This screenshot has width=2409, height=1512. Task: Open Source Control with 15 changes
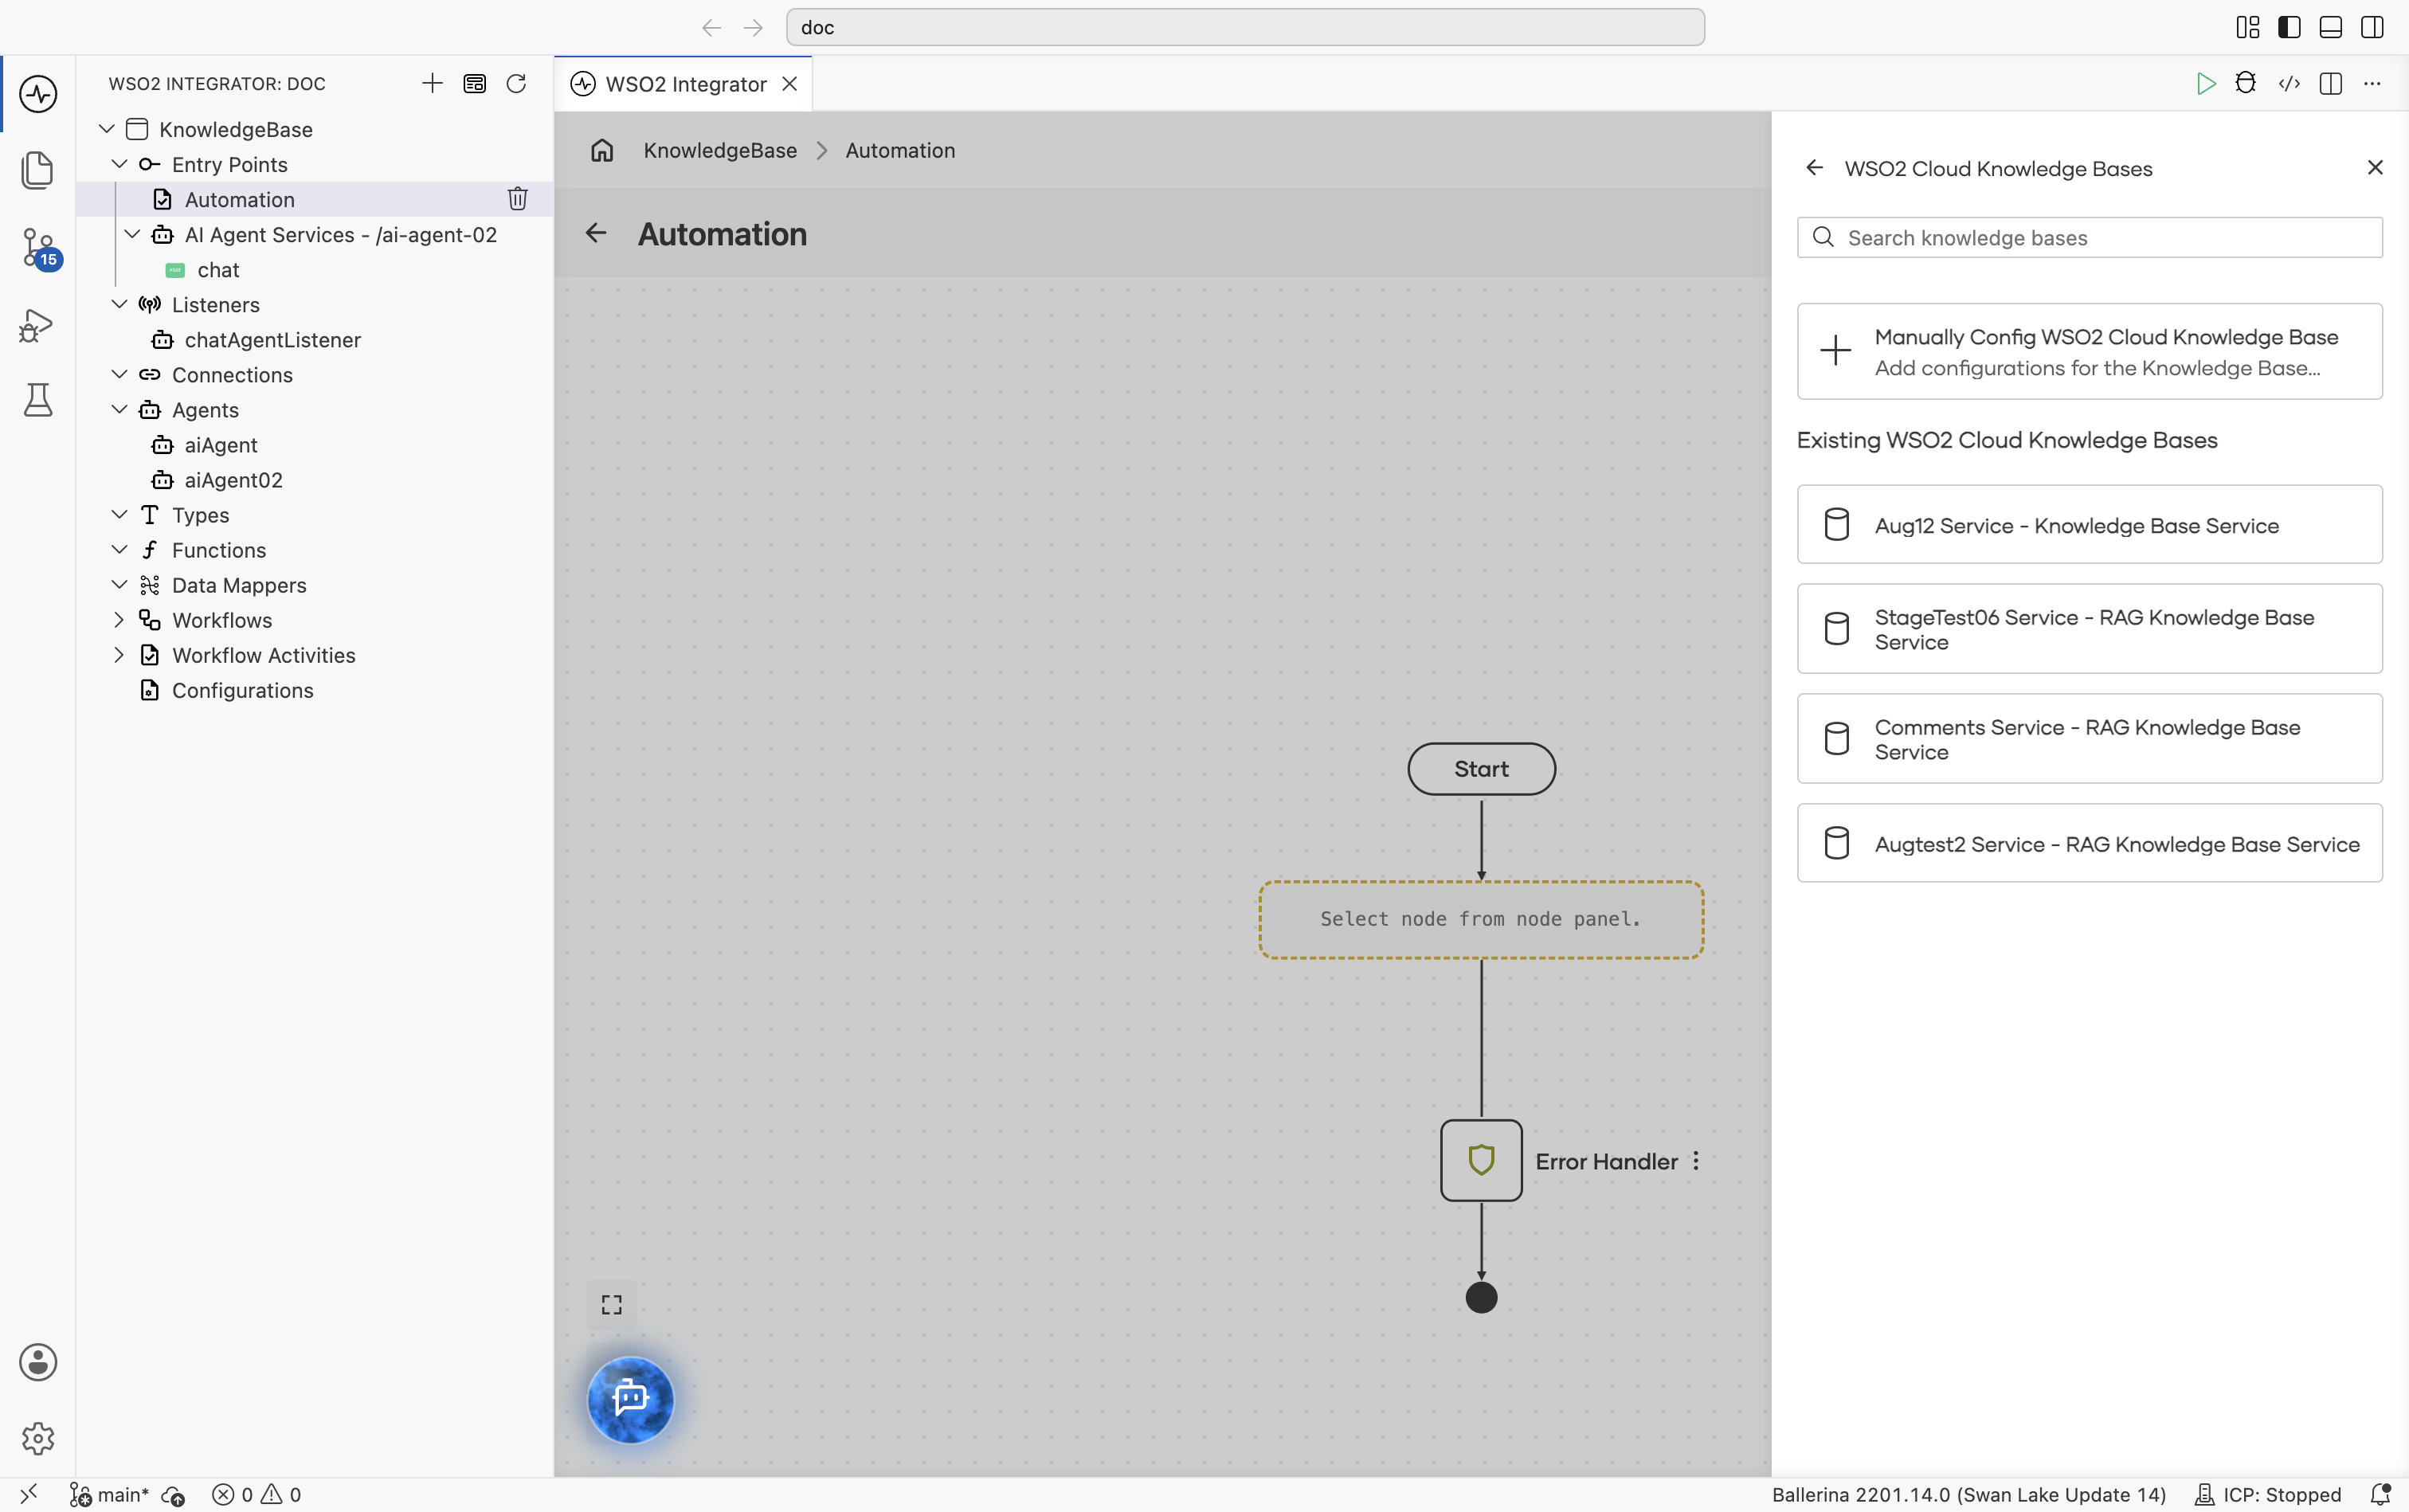(38, 247)
